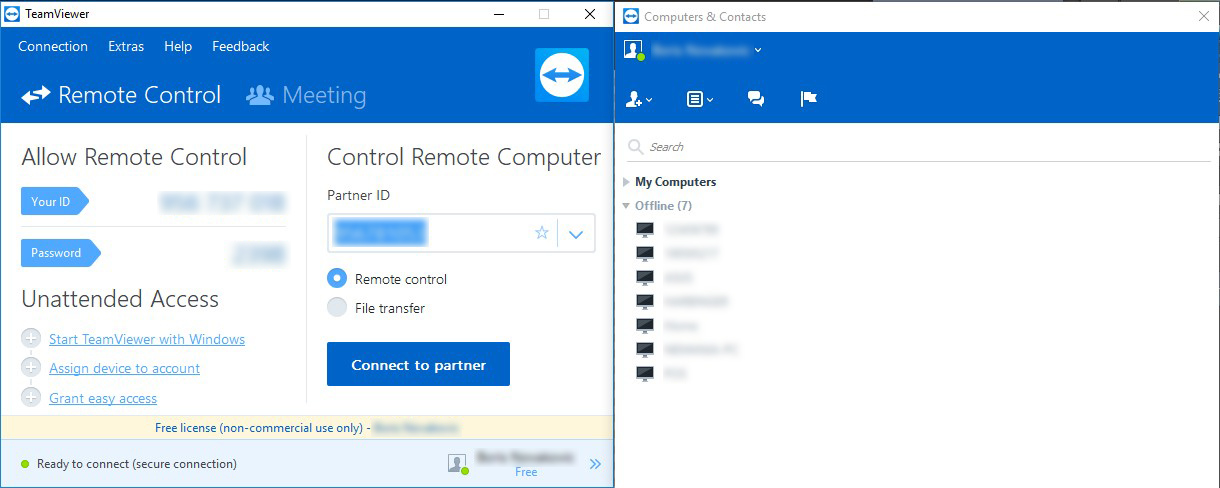Open the list options dropdown icon
This screenshot has height=488, width=1220.
(x=699, y=99)
